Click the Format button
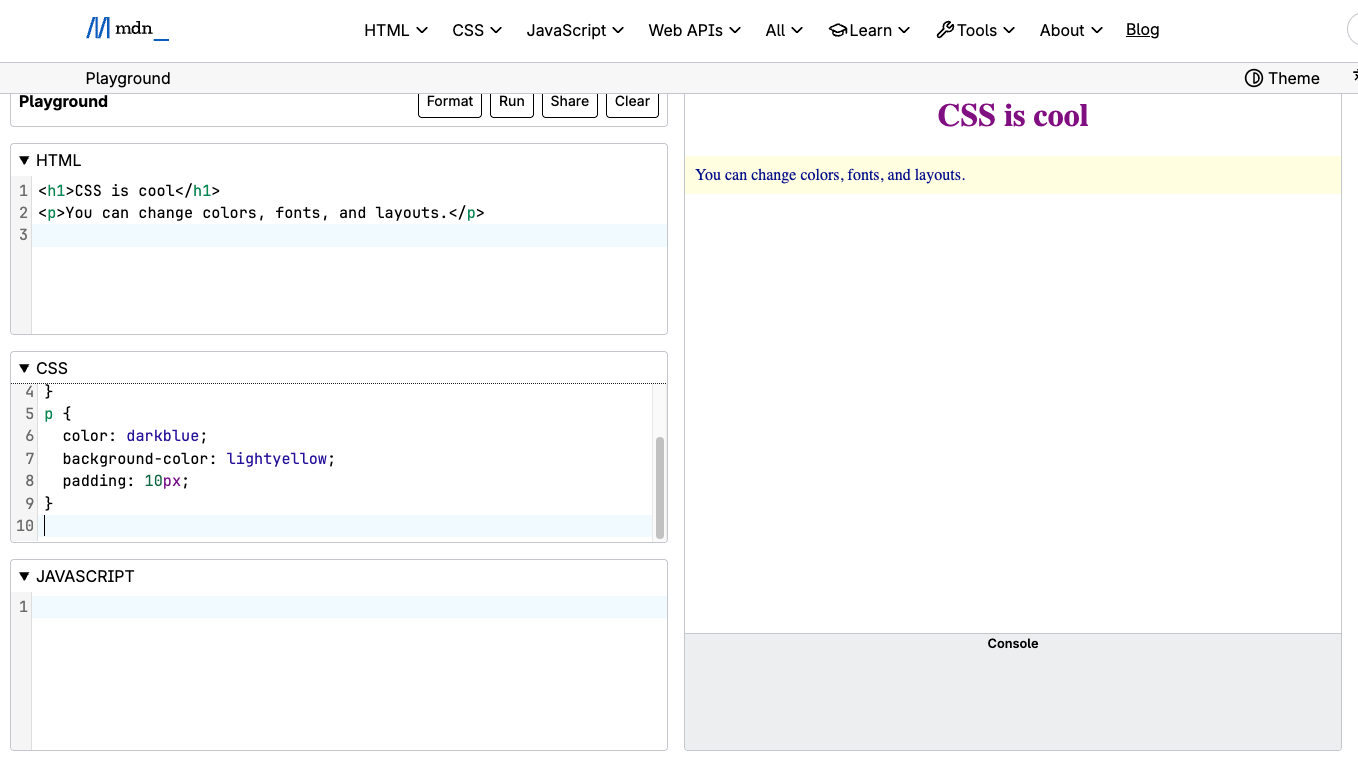Image resolution: width=1358 pixels, height=761 pixels. coord(450,102)
